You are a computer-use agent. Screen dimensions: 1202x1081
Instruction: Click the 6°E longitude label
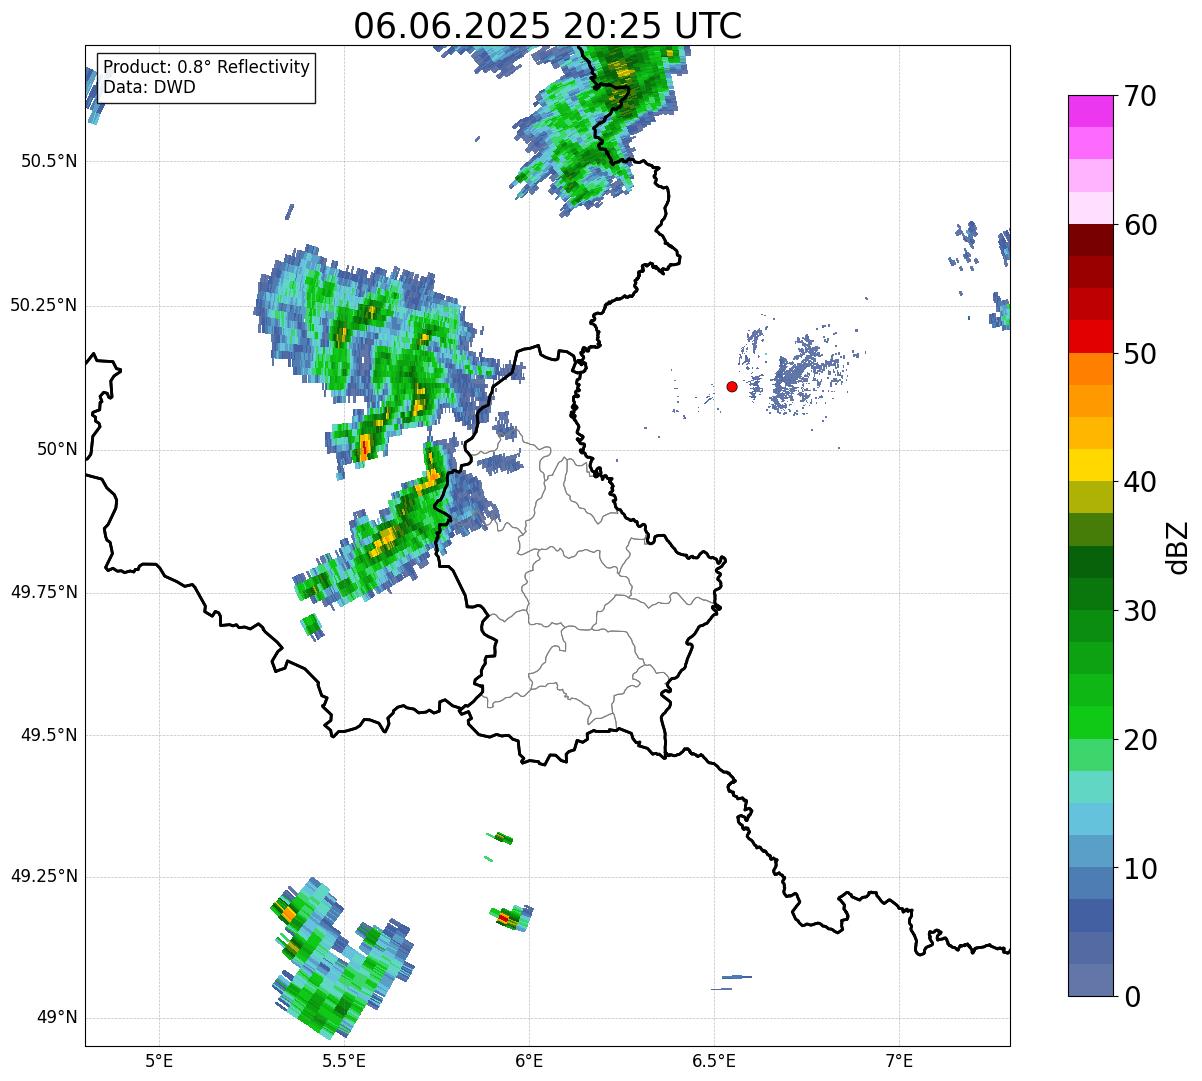529,1060
